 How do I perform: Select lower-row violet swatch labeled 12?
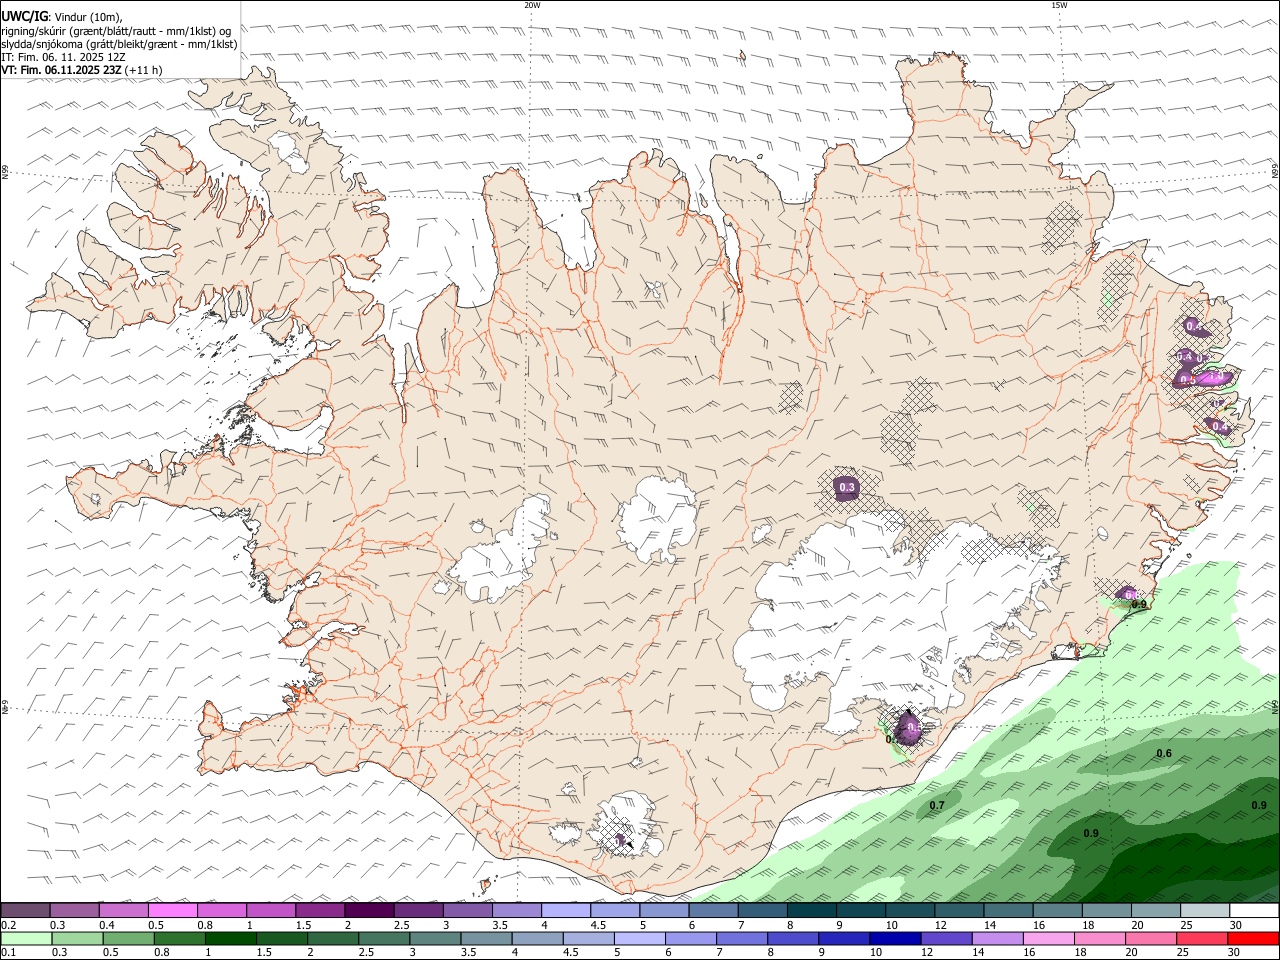click(x=945, y=939)
